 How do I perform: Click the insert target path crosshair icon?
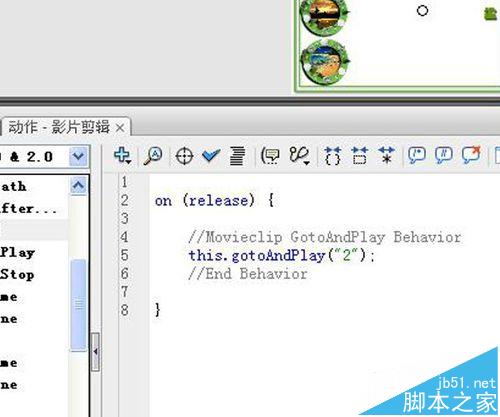(x=184, y=156)
